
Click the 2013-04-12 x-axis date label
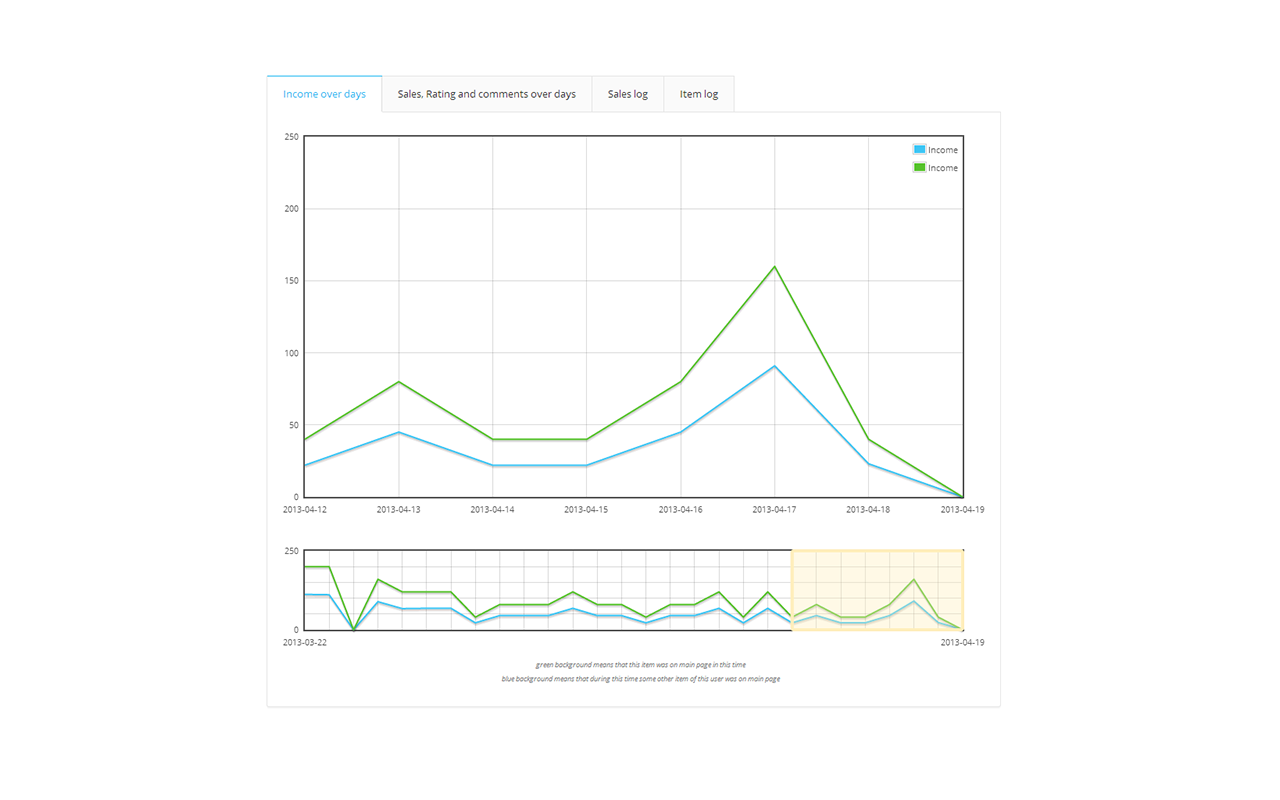point(305,510)
